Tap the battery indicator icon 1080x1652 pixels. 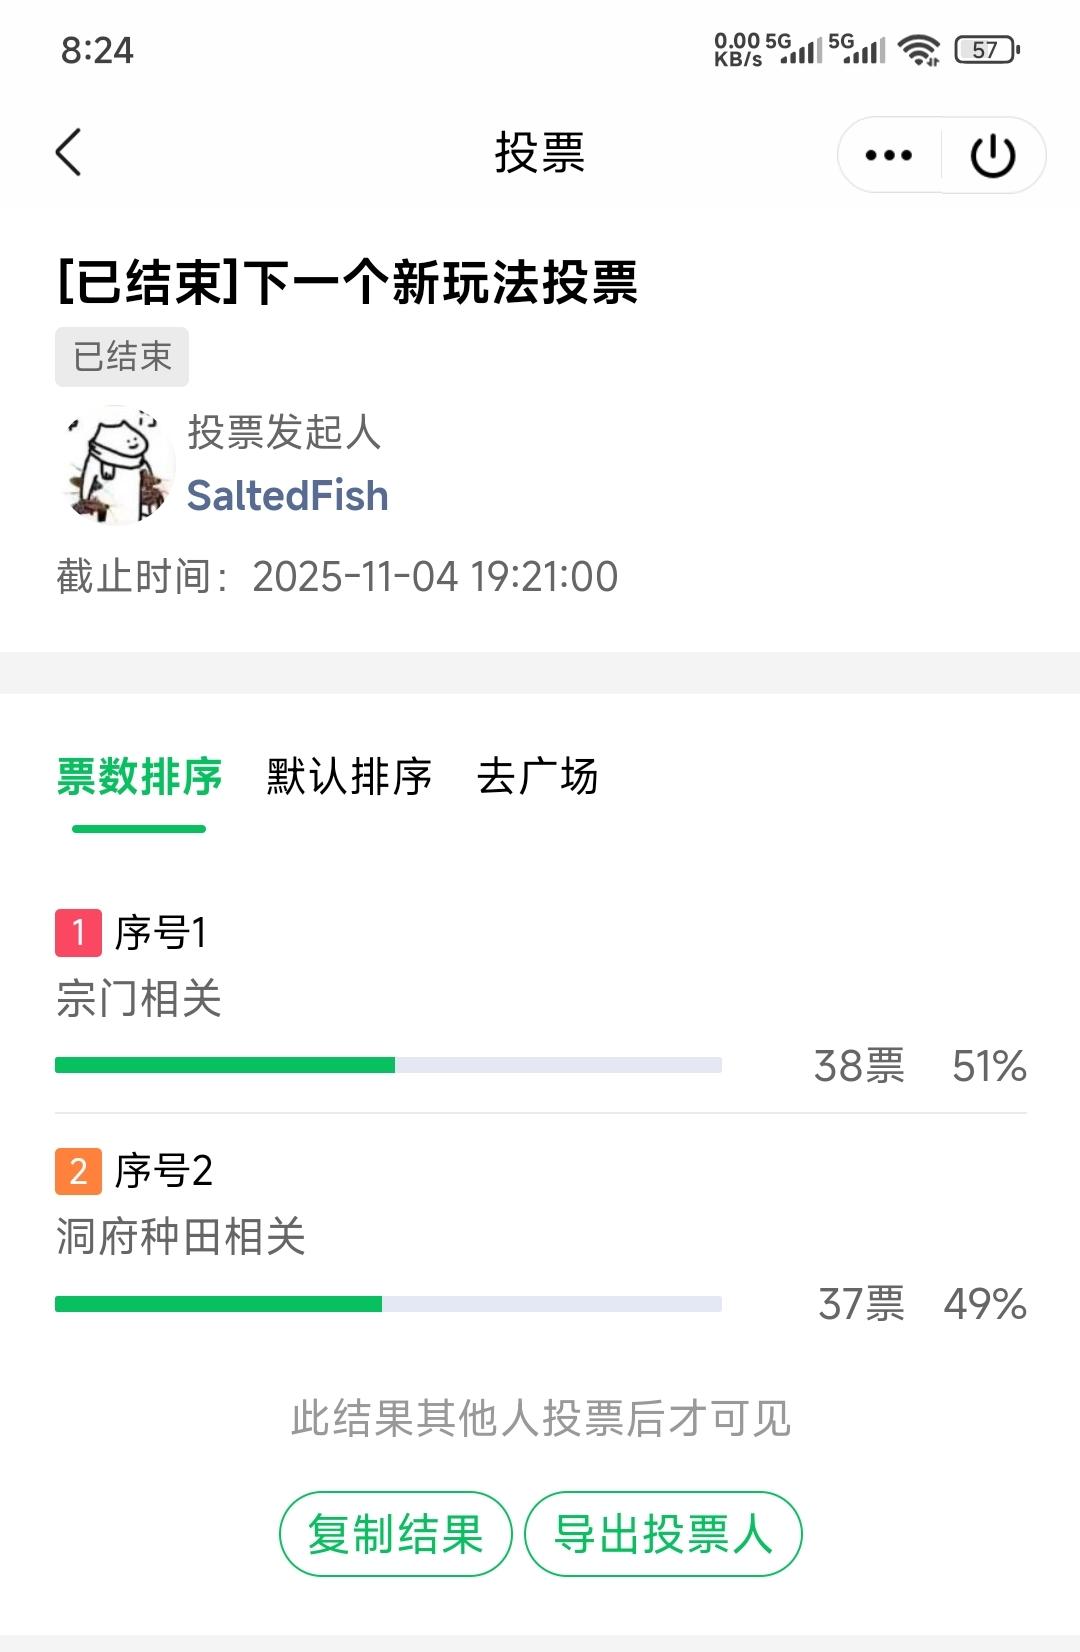987,49
